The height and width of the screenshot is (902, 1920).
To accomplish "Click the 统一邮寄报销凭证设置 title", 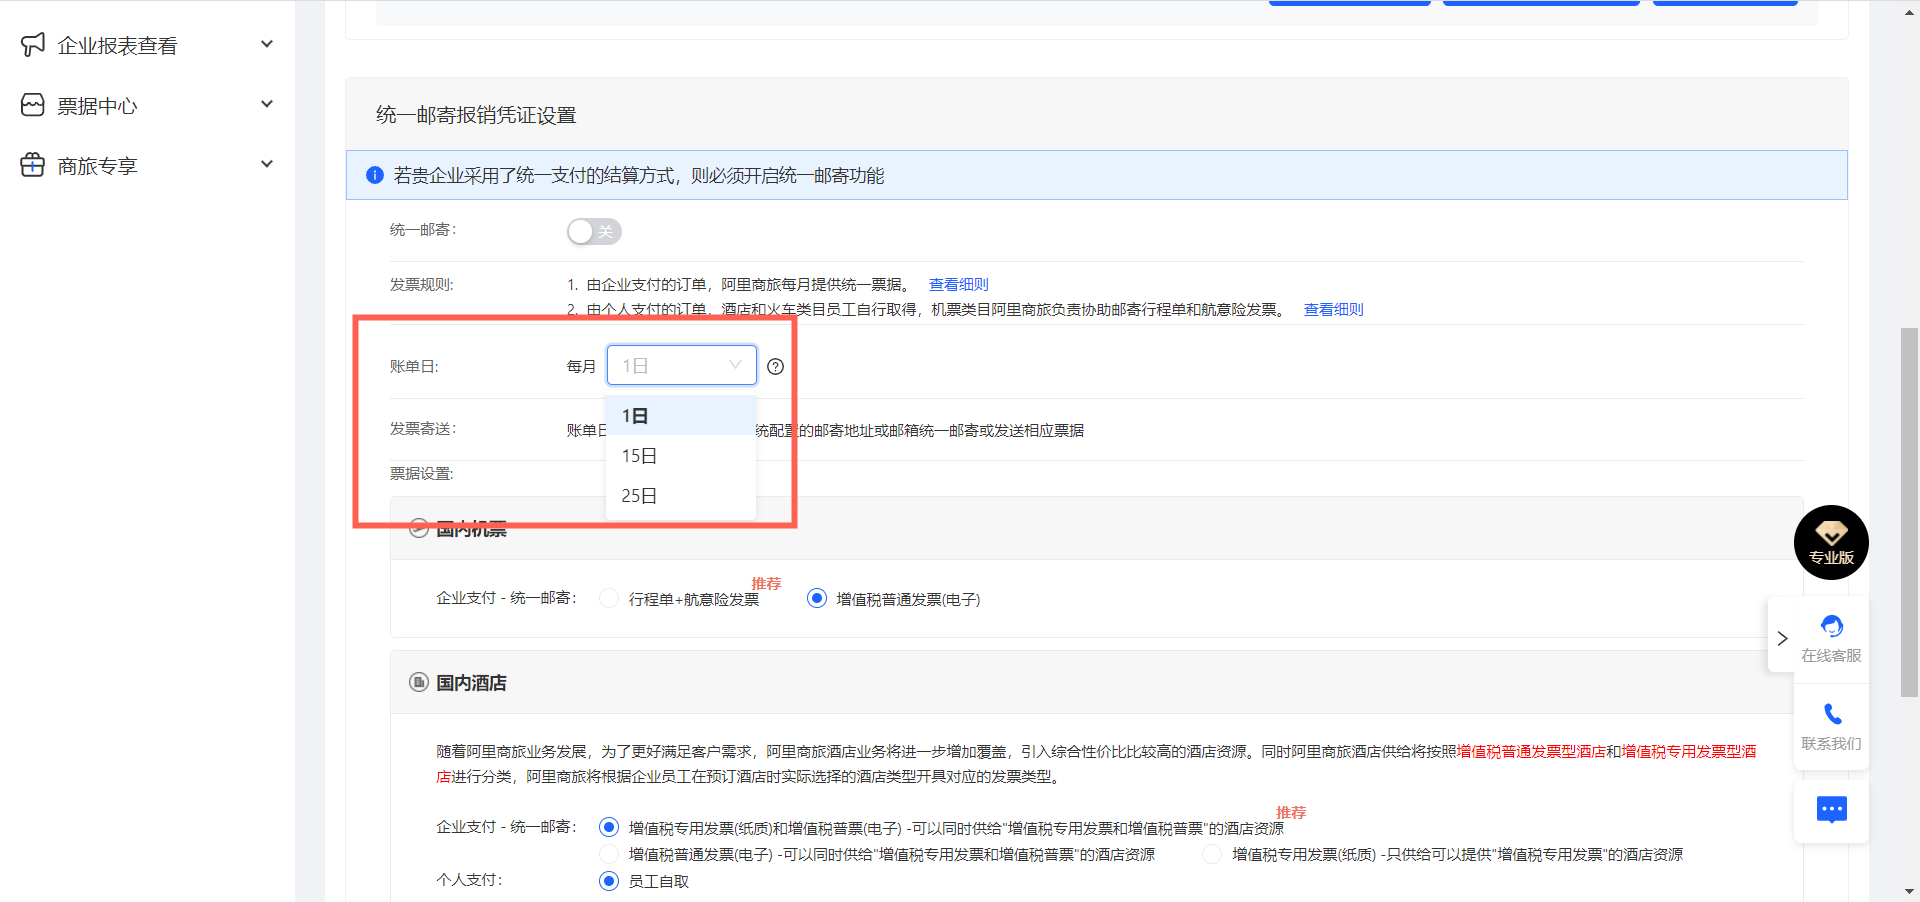I will (476, 115).
